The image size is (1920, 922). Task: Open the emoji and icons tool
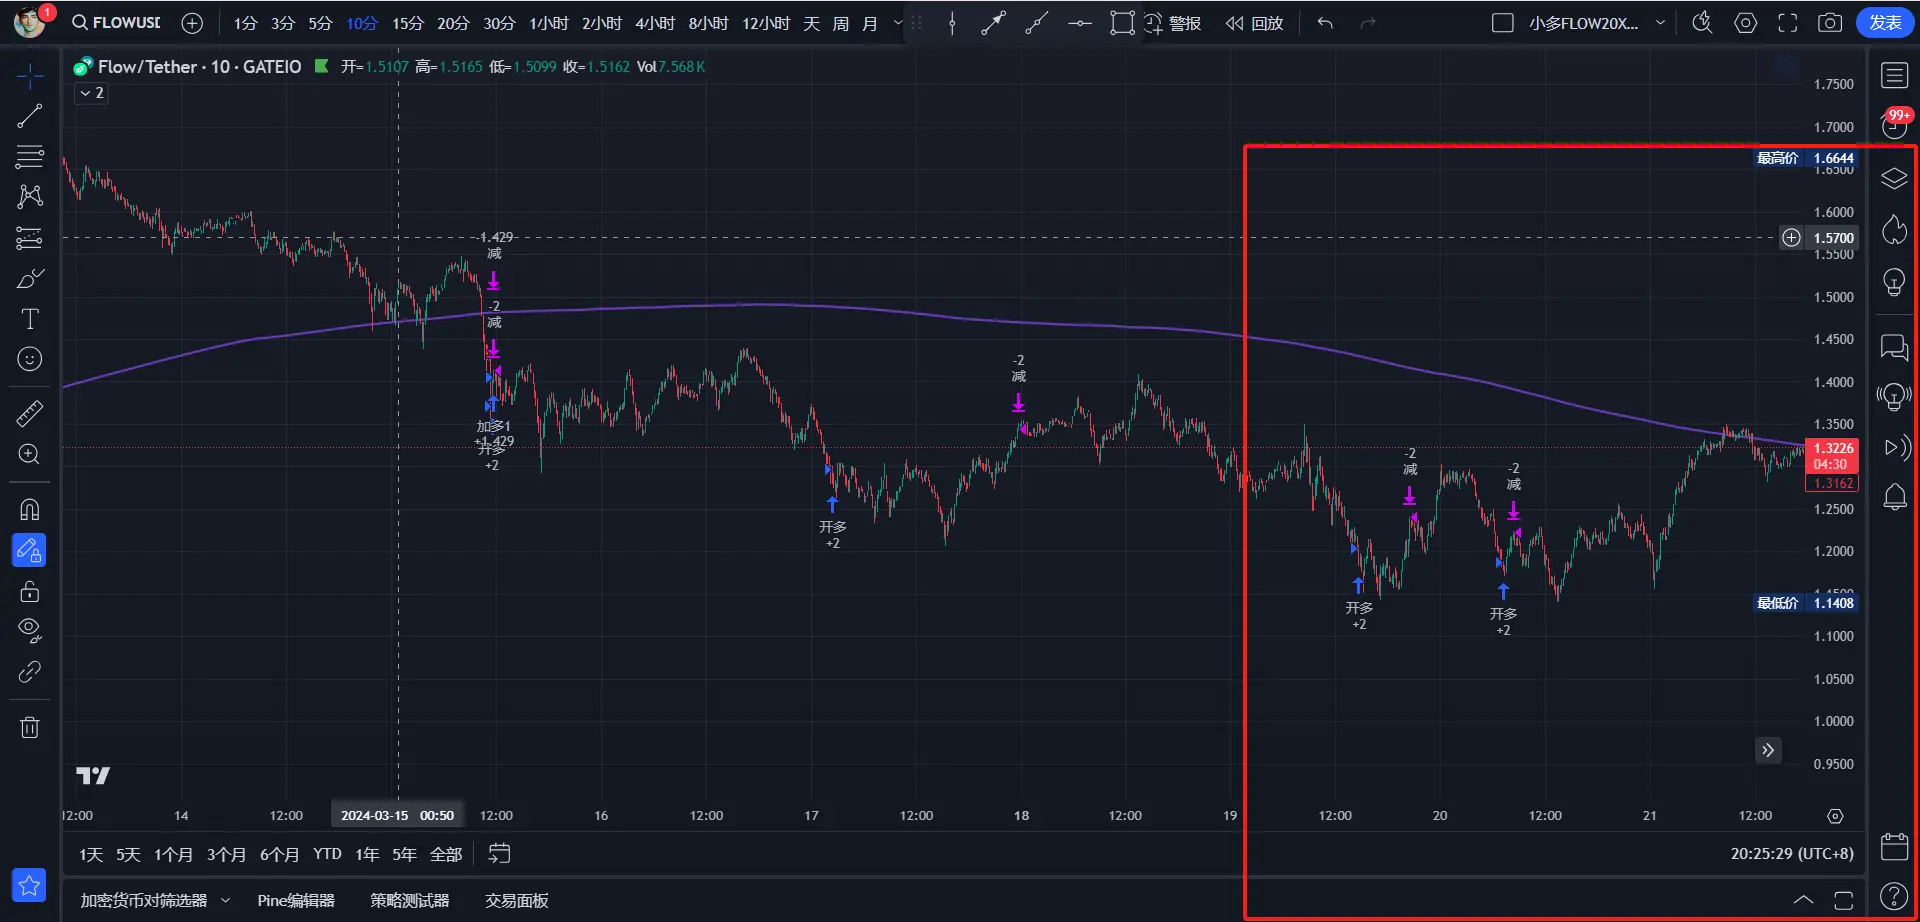(x=30, y=359)
